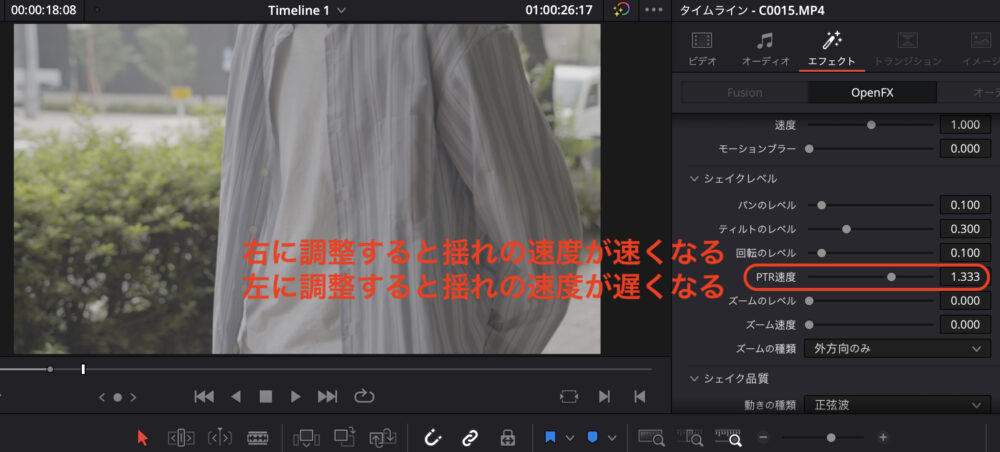Select the arrow selection mode tool
1000x452 pixels.
tap(142, 437)
